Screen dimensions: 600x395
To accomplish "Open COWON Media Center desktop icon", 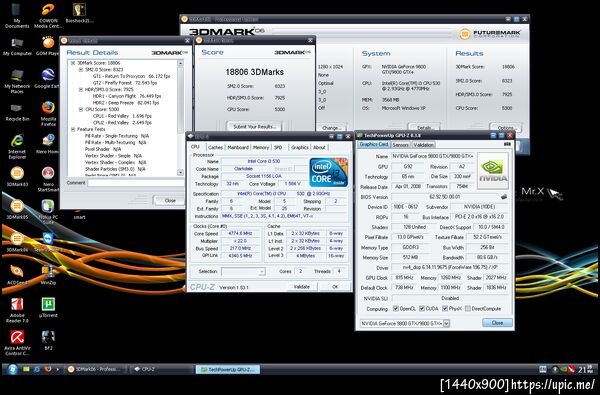I will pyautogui.click(x=48, y=15).
